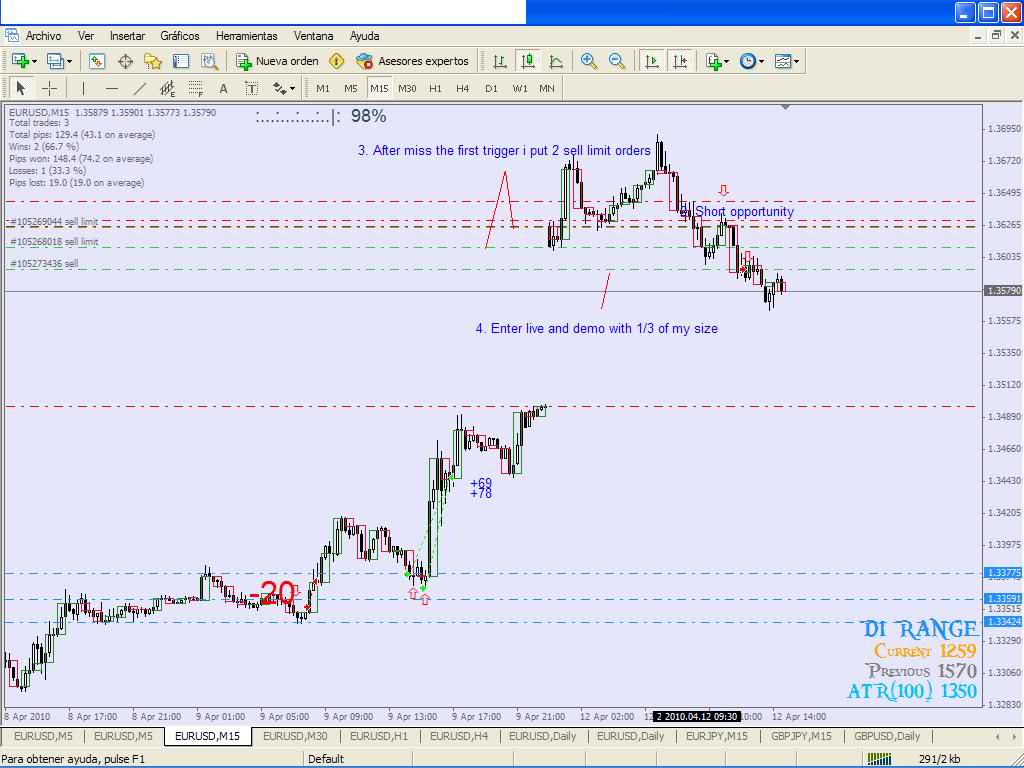Switch to the GBPJPY,M15 chart tab
Image resolution: width=1024 pixels, height=768 pixels.
[801, 736]
